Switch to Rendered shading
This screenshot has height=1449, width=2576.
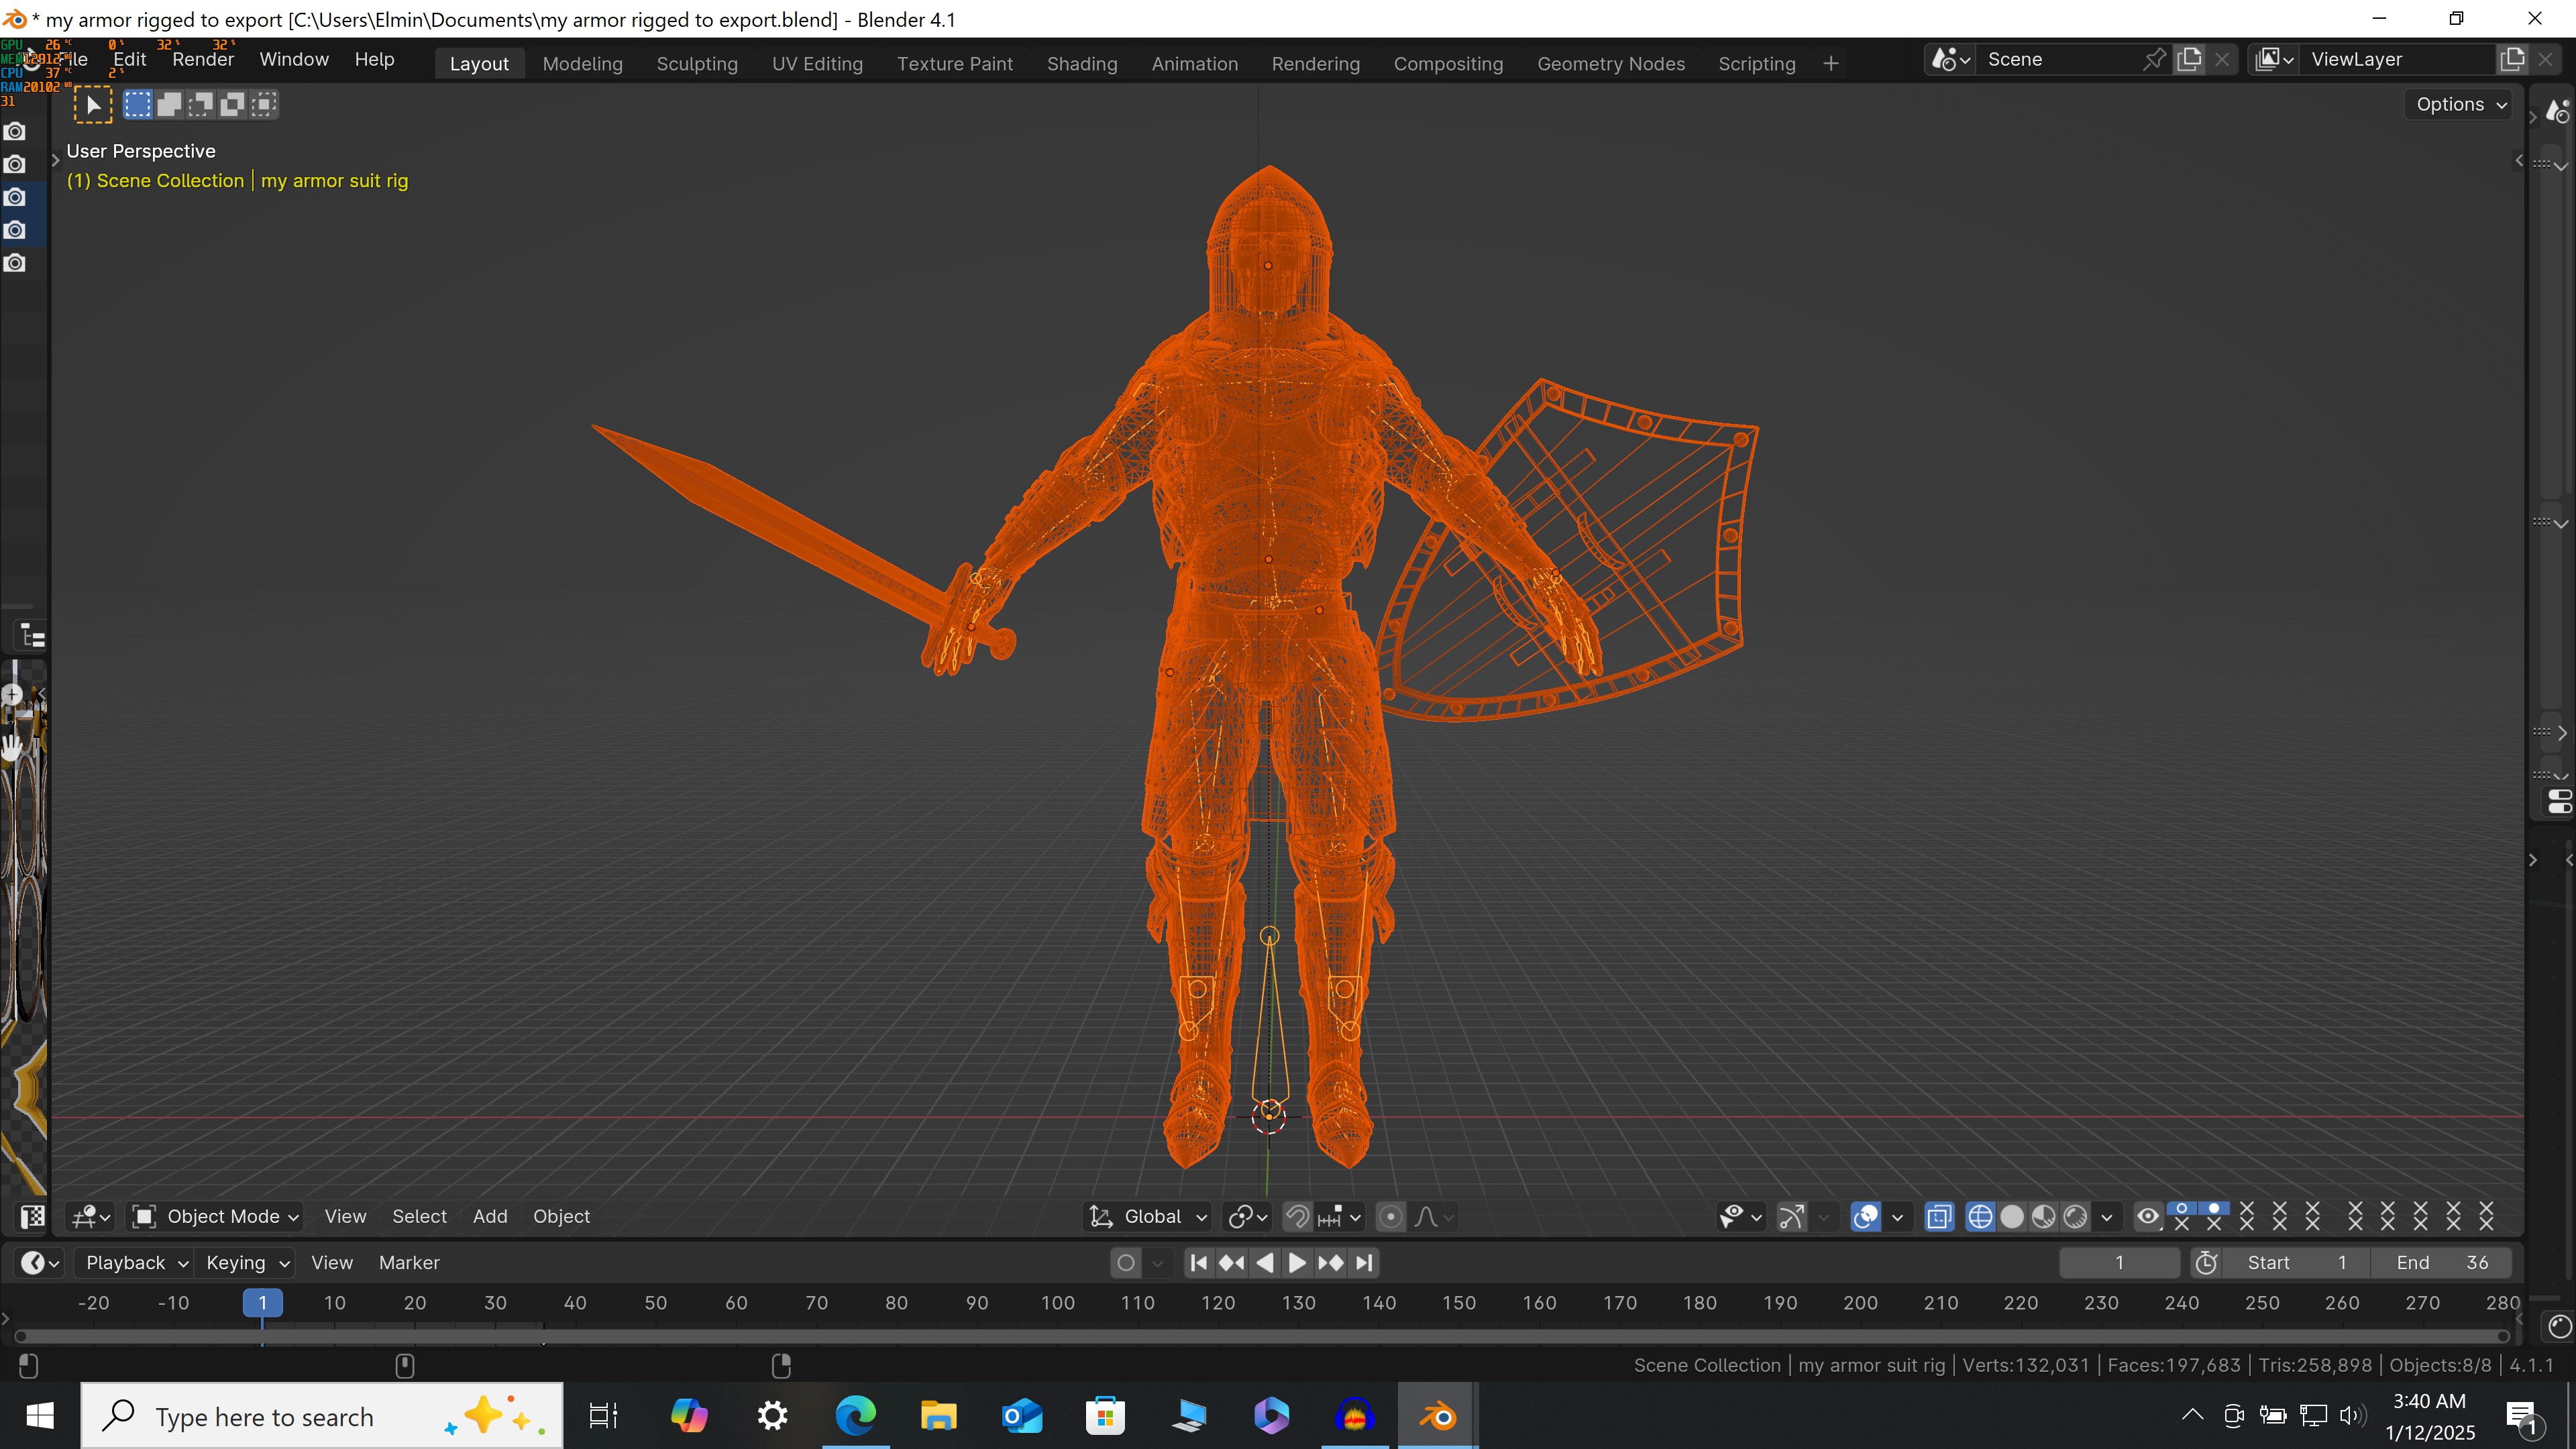[x=2075, y=1216]
